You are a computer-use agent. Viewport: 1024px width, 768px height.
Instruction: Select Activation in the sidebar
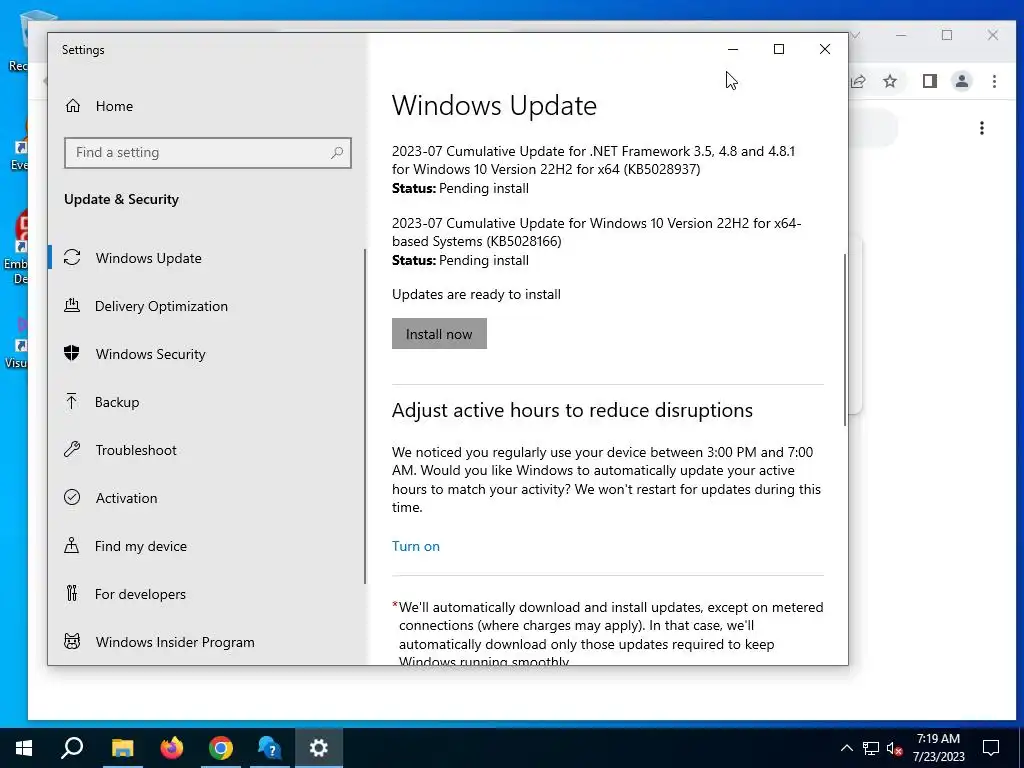[x=126, y=498]
